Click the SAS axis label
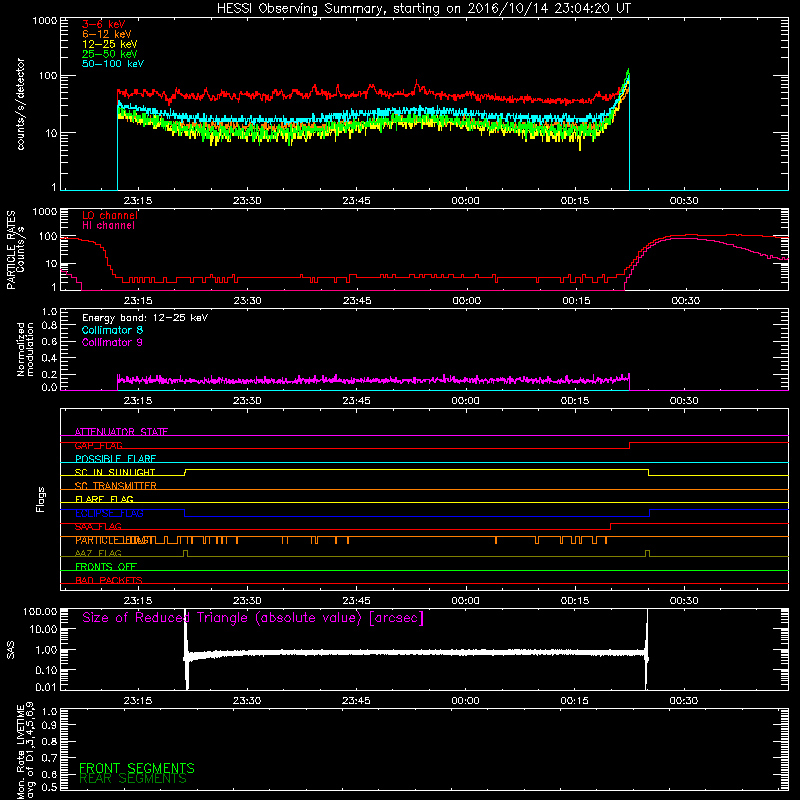 point(11,650)
